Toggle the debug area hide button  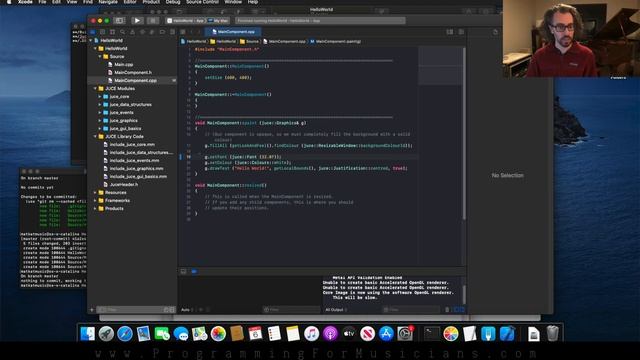click(183, 271)
